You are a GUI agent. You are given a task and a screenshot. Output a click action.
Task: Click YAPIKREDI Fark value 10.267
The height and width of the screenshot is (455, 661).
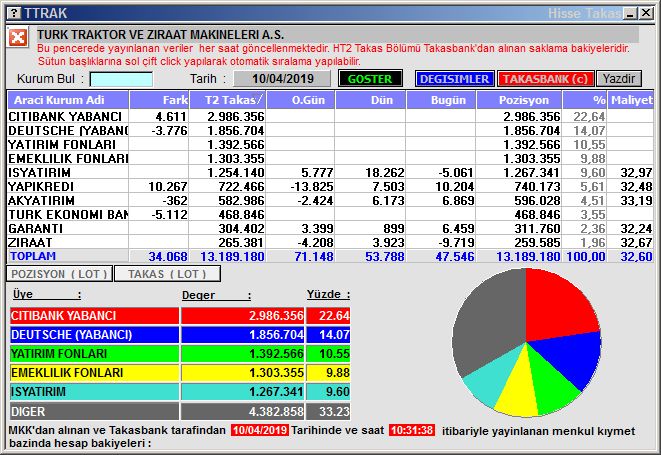click(168, 186)
